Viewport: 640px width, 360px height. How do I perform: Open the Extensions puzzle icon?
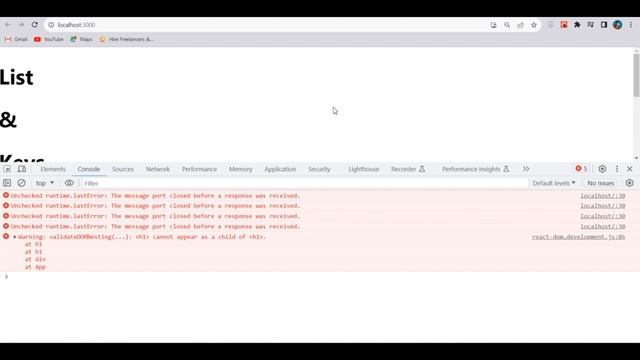coord(577,25)
